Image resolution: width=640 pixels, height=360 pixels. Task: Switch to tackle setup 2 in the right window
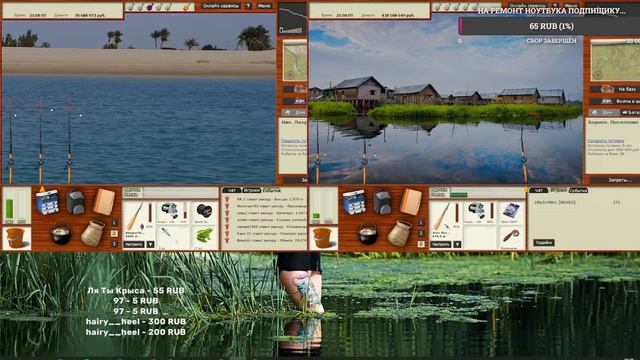click(x=421, y=233)
